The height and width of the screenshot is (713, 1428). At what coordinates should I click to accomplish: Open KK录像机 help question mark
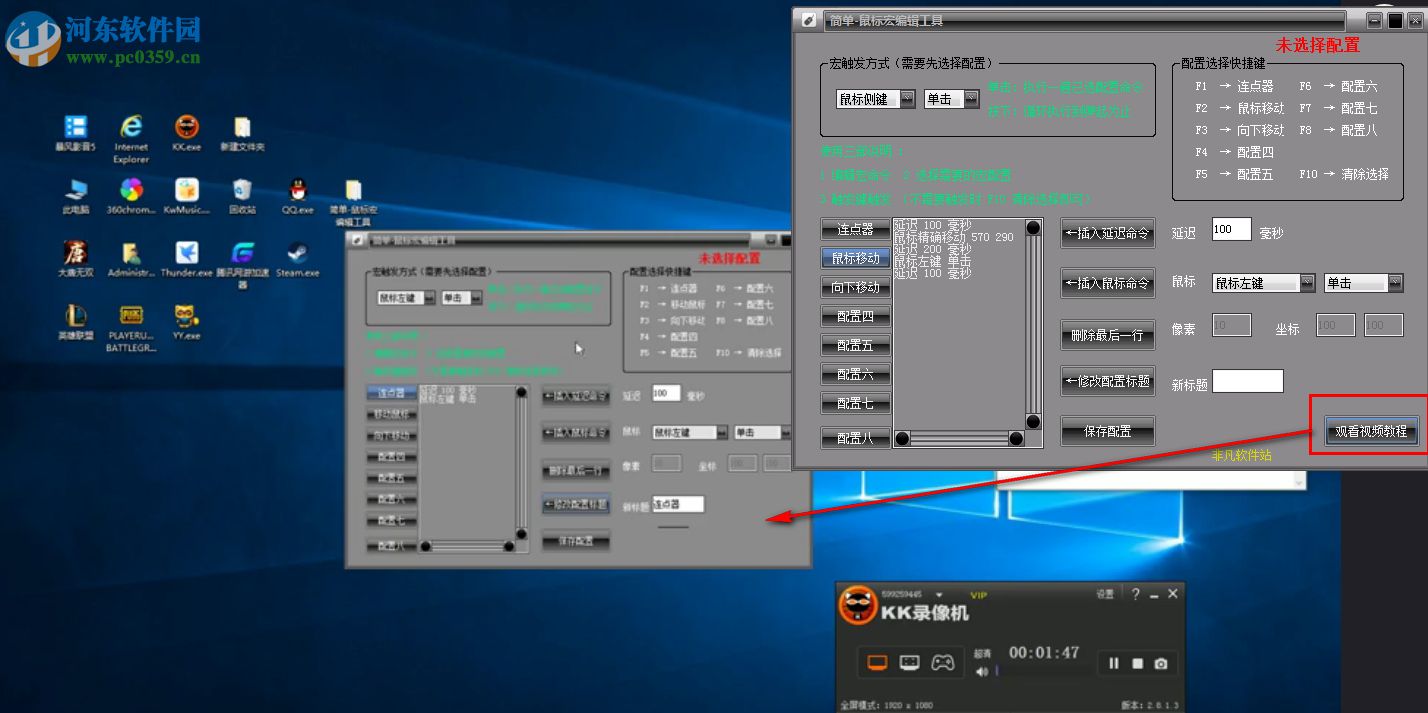coord(1134,594)
